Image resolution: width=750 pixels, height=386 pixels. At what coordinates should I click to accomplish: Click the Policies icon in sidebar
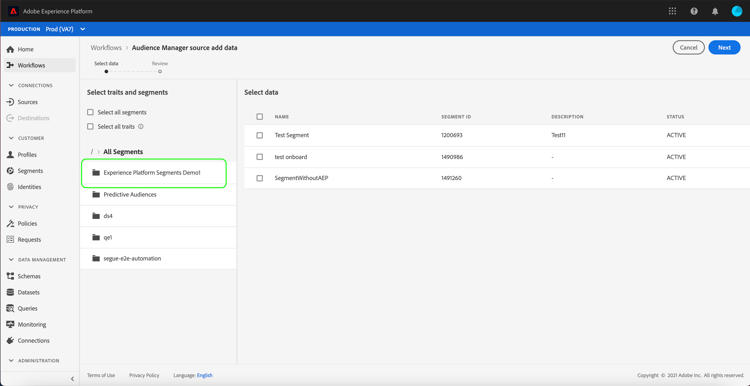click(10, 223)
